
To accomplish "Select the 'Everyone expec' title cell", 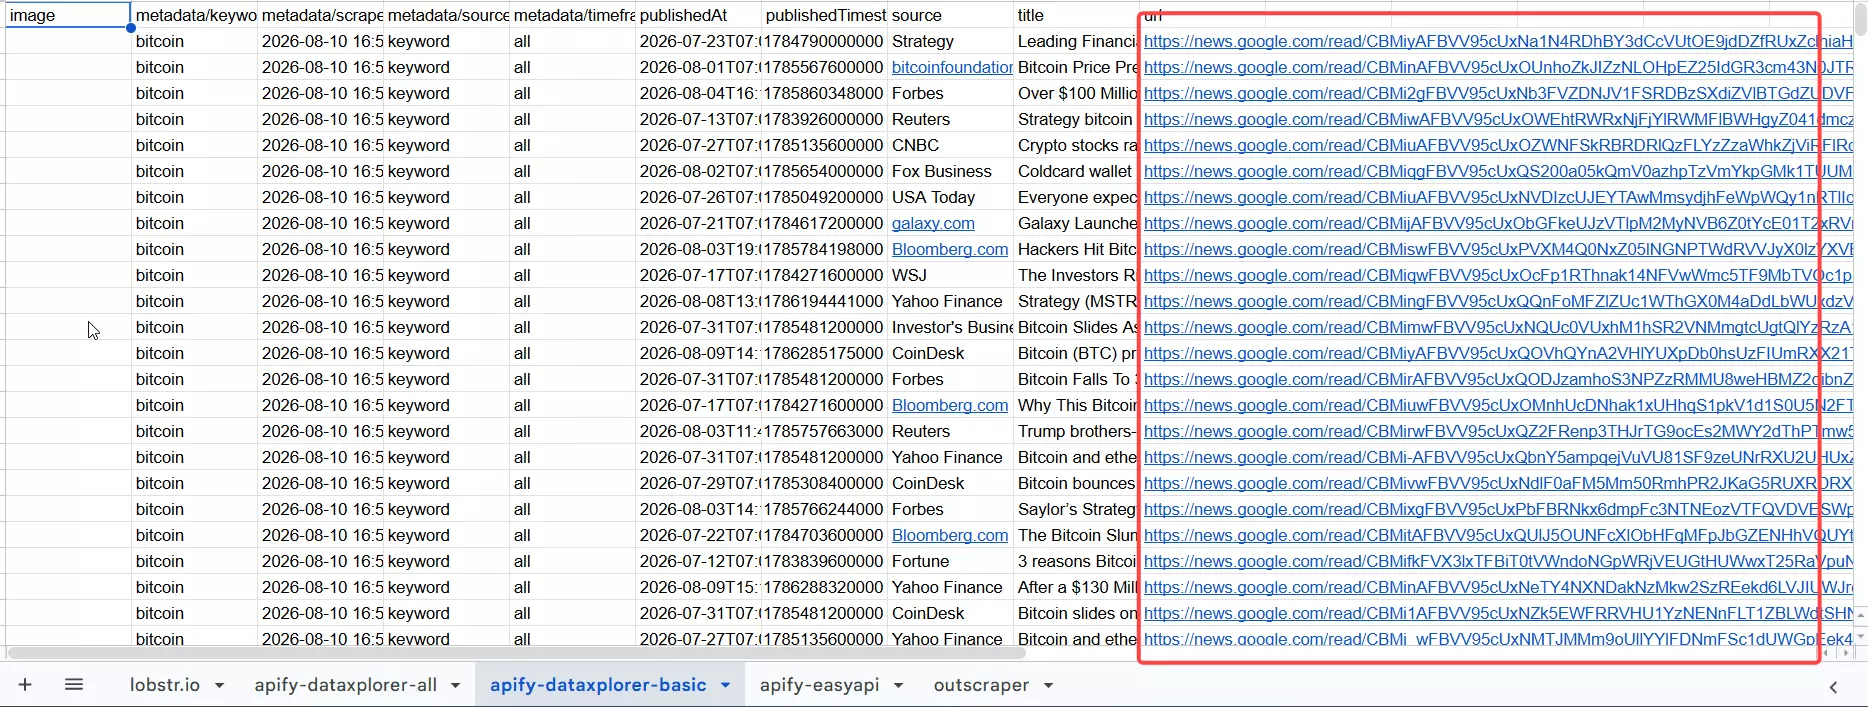I will point(1077,197).
